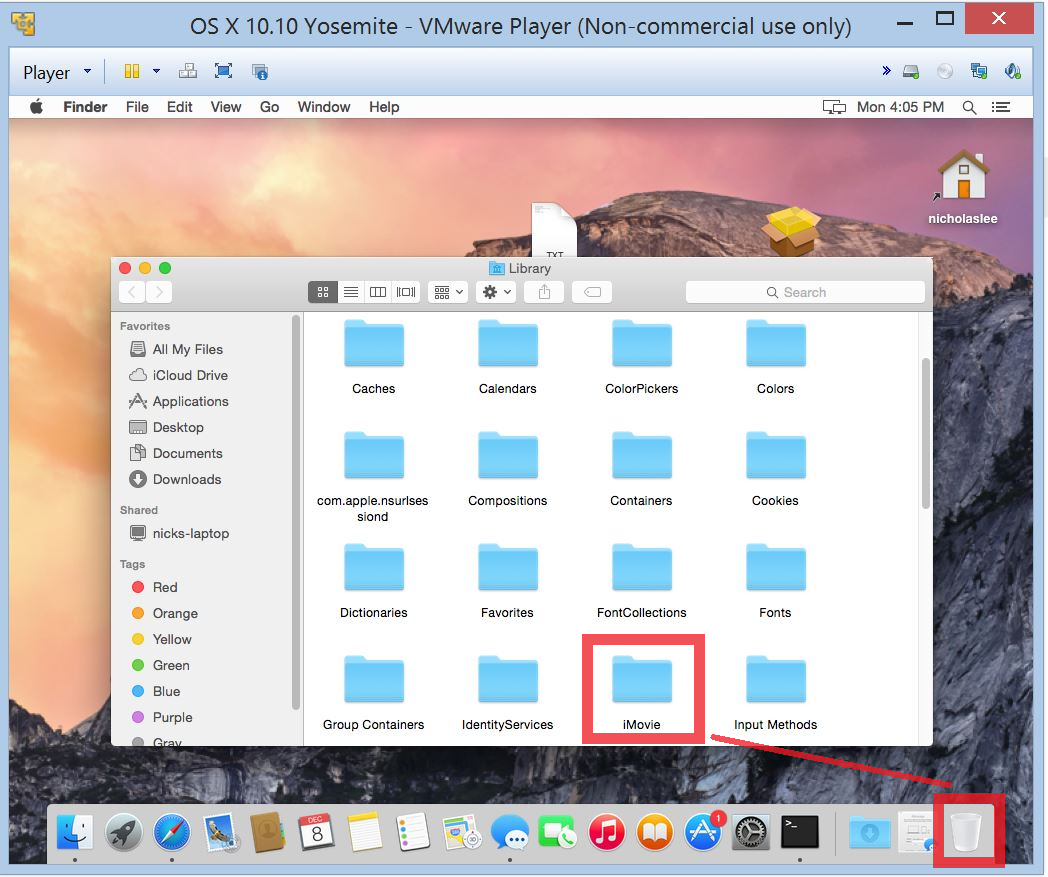Screen dimensions: 1048x877
Task: Switch Finder to Cover Flow view
Action: tap(406, 292)
